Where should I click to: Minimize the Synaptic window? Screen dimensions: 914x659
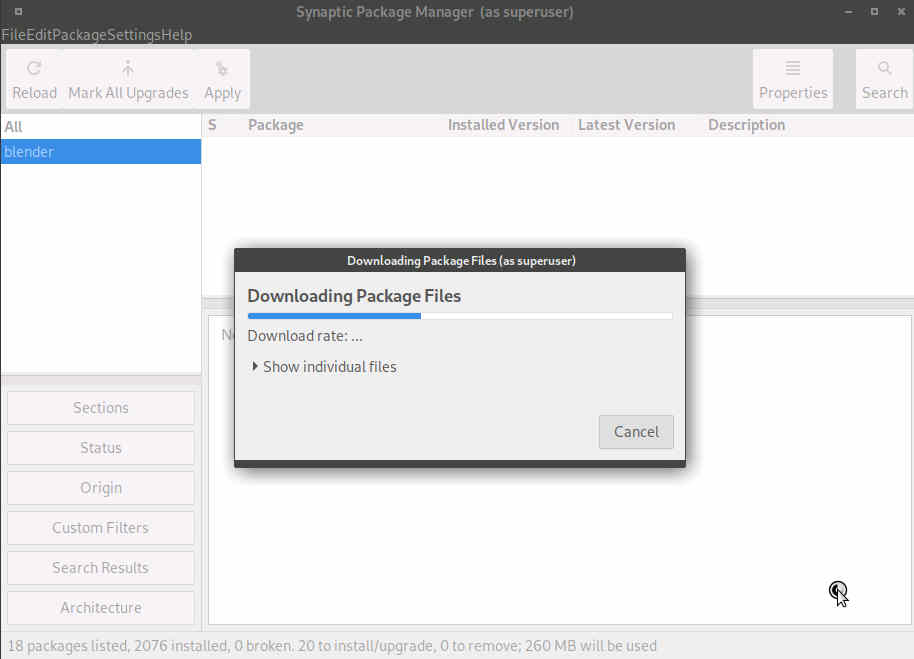848,12
